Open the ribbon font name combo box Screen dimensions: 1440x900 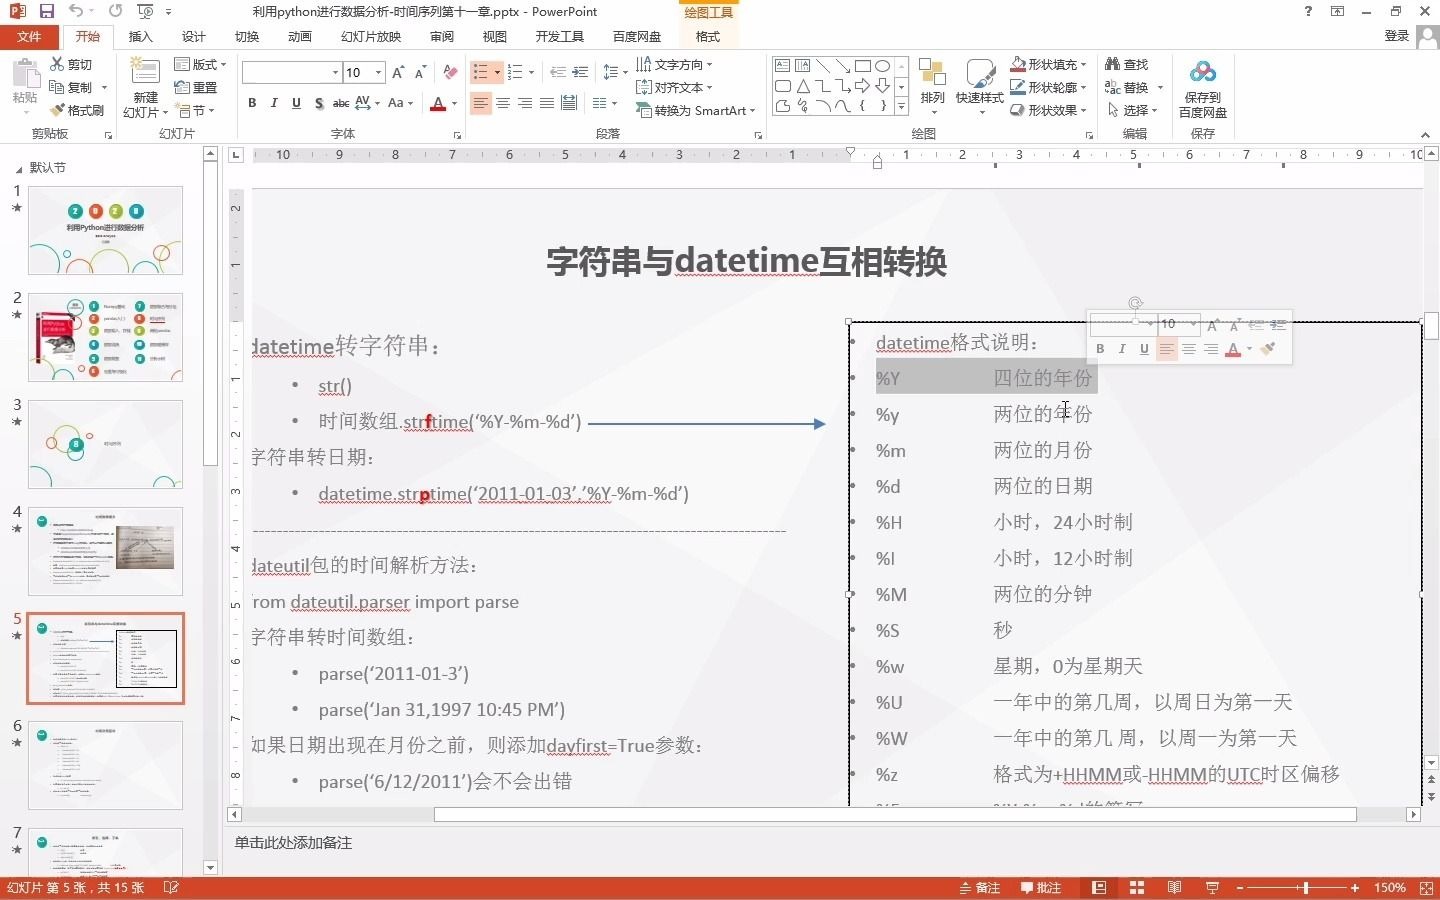(x=291, y=73)
